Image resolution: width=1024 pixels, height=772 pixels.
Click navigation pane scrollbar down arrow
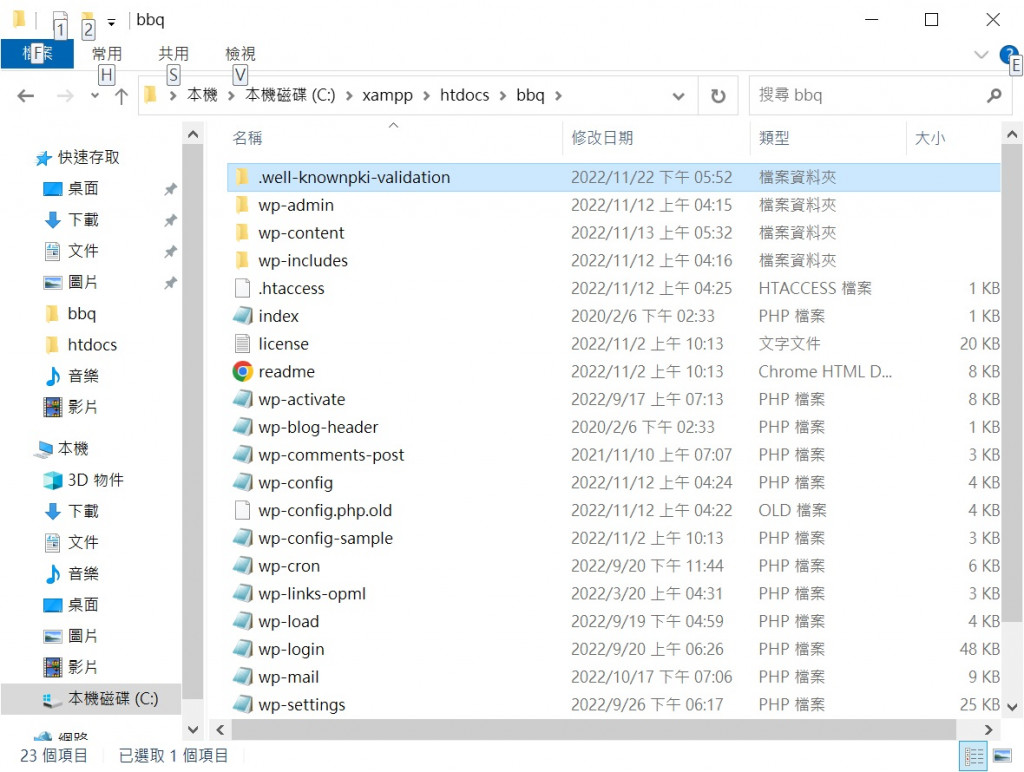tap(193, 730)
